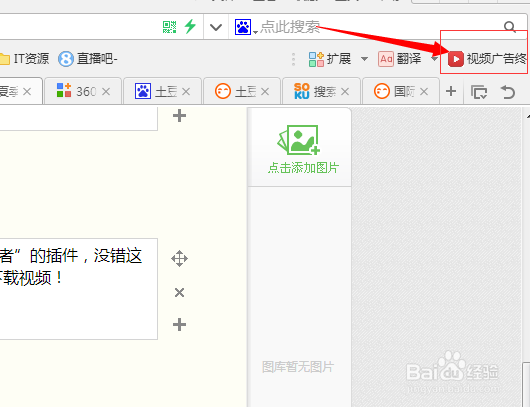
Task: Switch to the orange-face 土豆 tab
Action: [236, 91]
